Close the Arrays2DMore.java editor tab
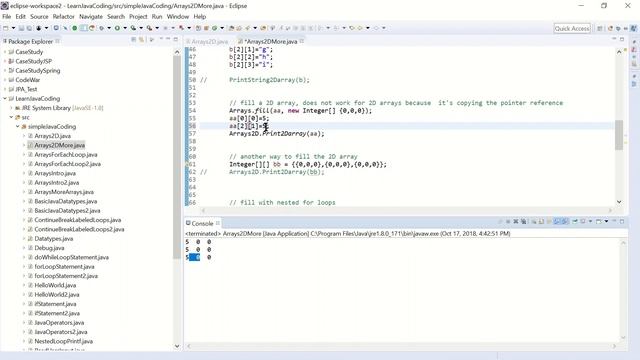This screenshot has width=640, height=360. click(302, 41)
